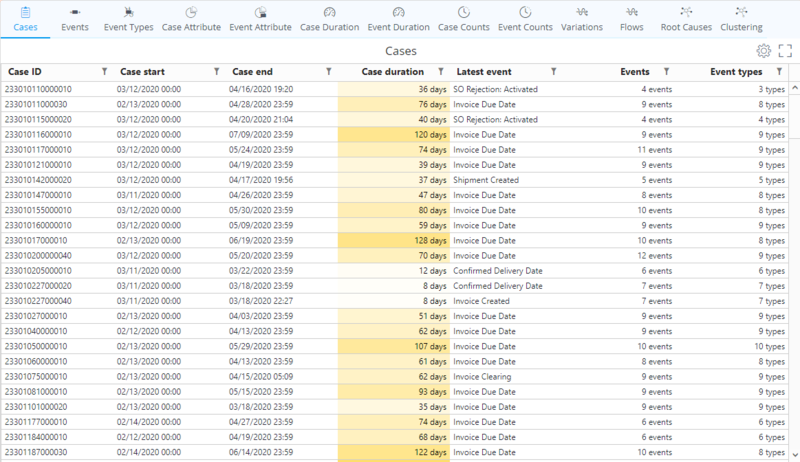Sort by Case end header
This screenshot has width=800, height=462.
(253, 72)
